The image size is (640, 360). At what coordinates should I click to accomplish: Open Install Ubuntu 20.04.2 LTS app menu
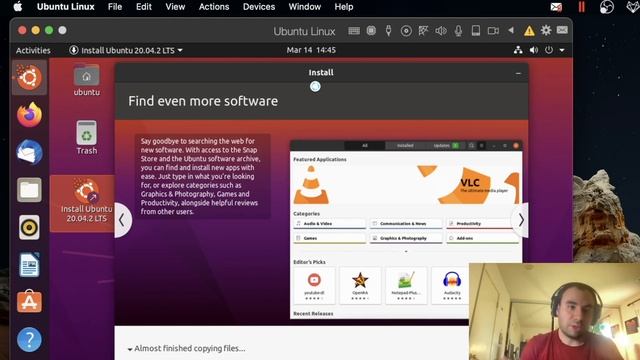point(126,50)
